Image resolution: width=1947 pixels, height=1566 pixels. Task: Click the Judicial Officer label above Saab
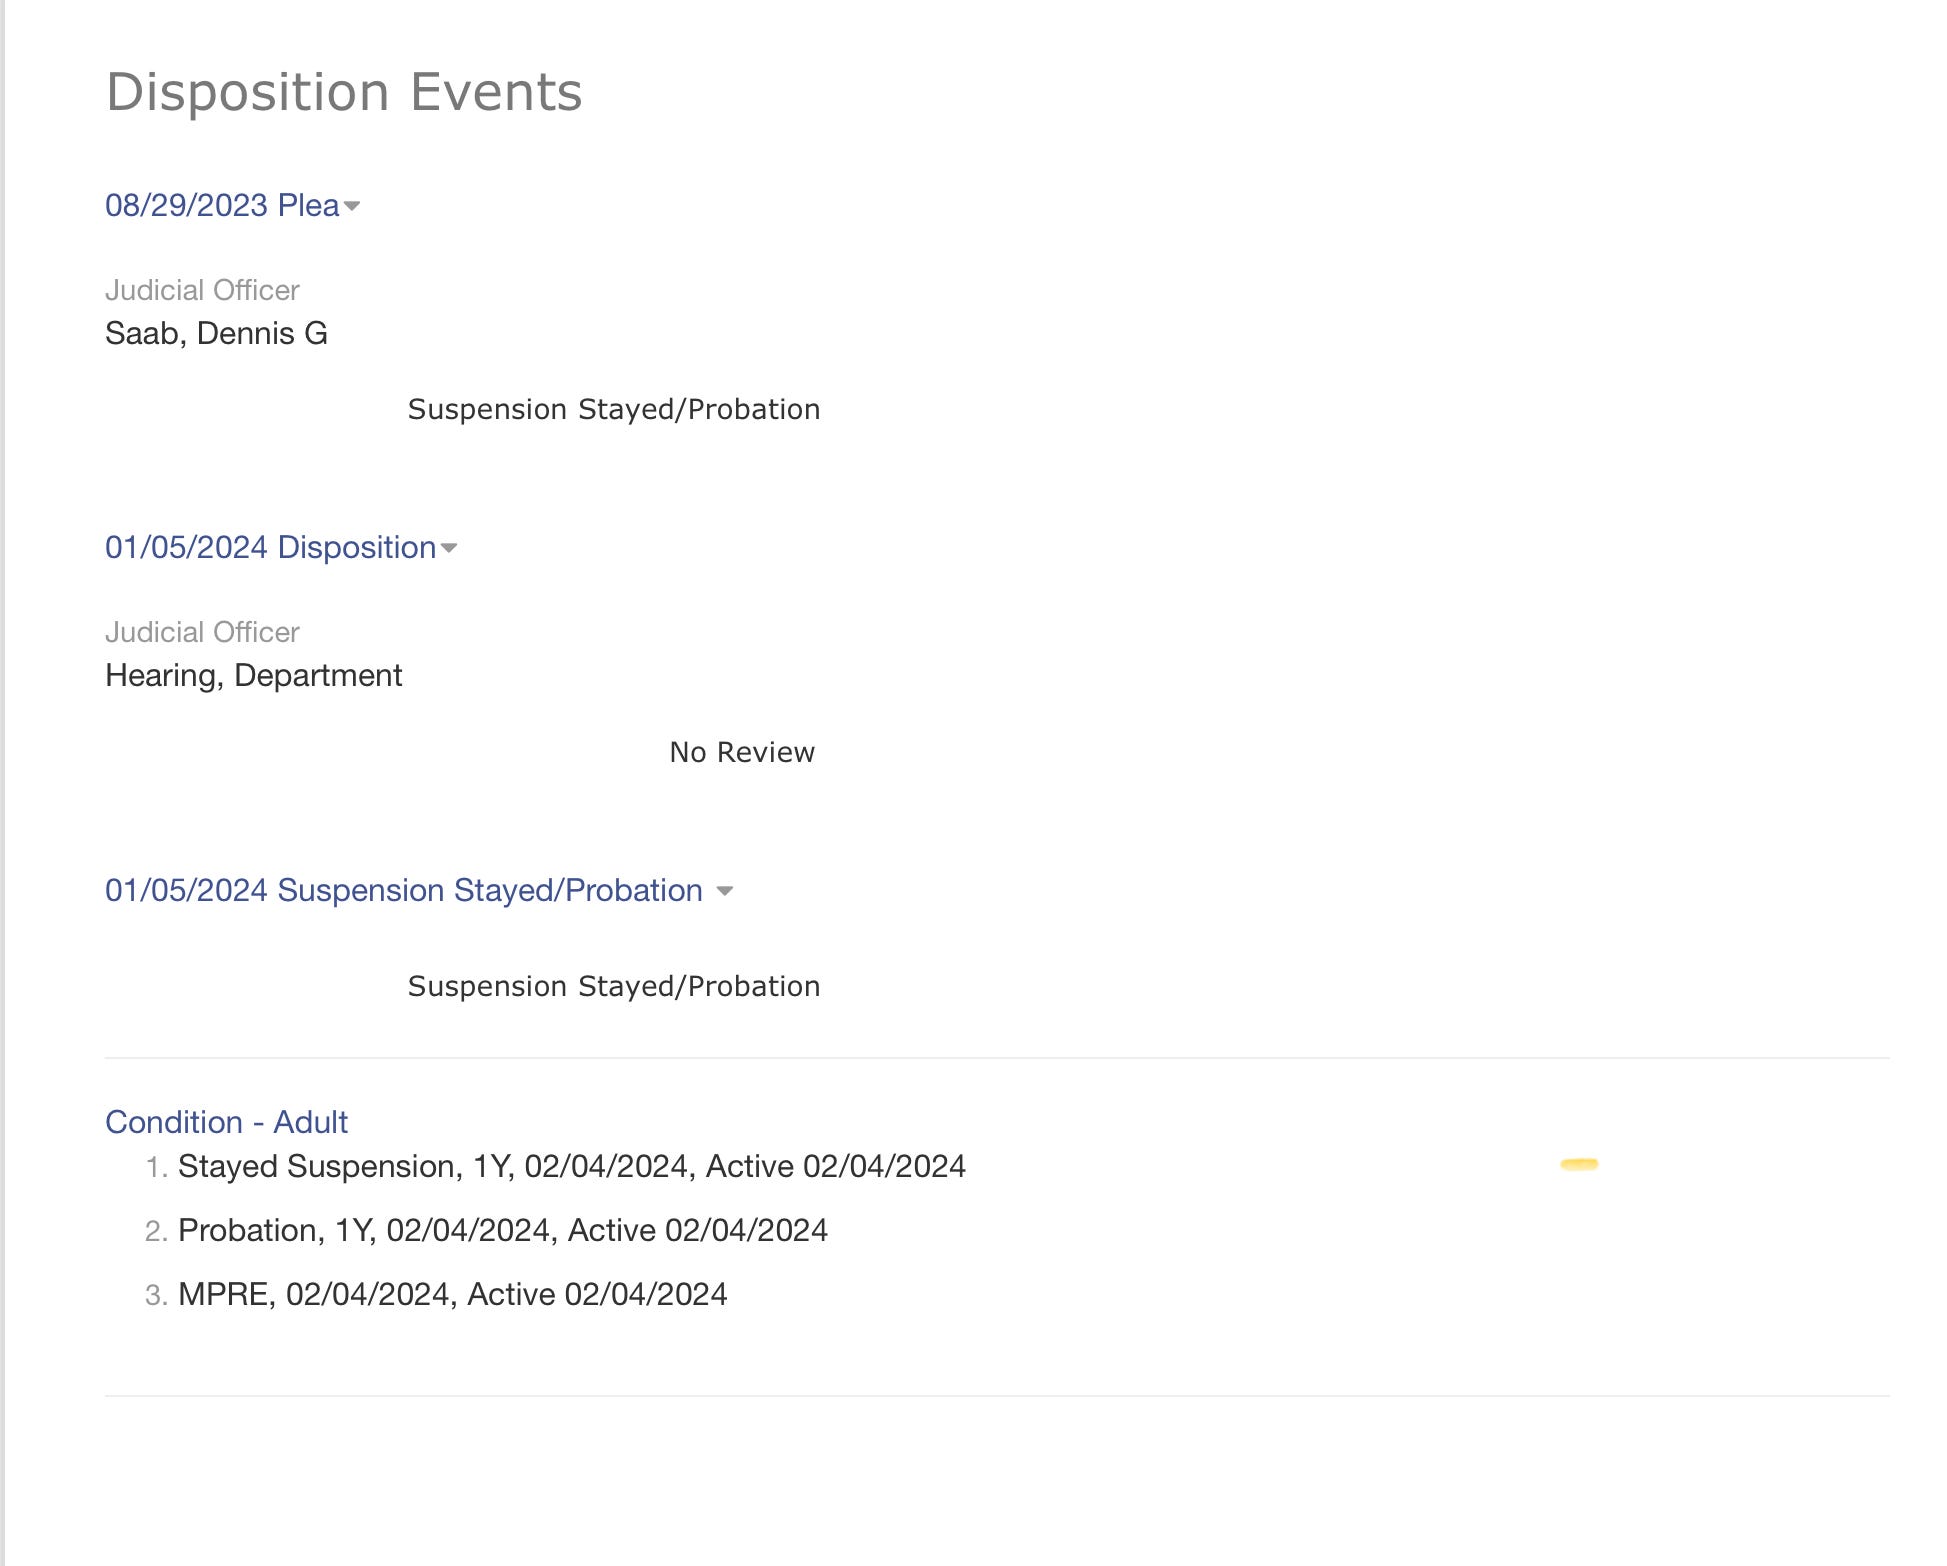(x=202, y=290)
